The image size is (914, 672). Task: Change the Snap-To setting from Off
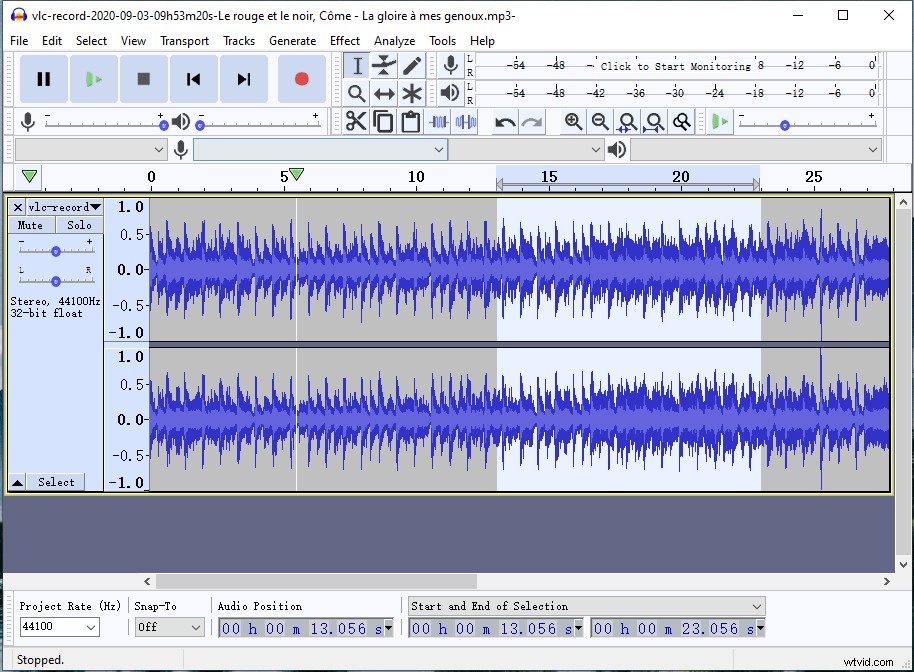point(168,627)
